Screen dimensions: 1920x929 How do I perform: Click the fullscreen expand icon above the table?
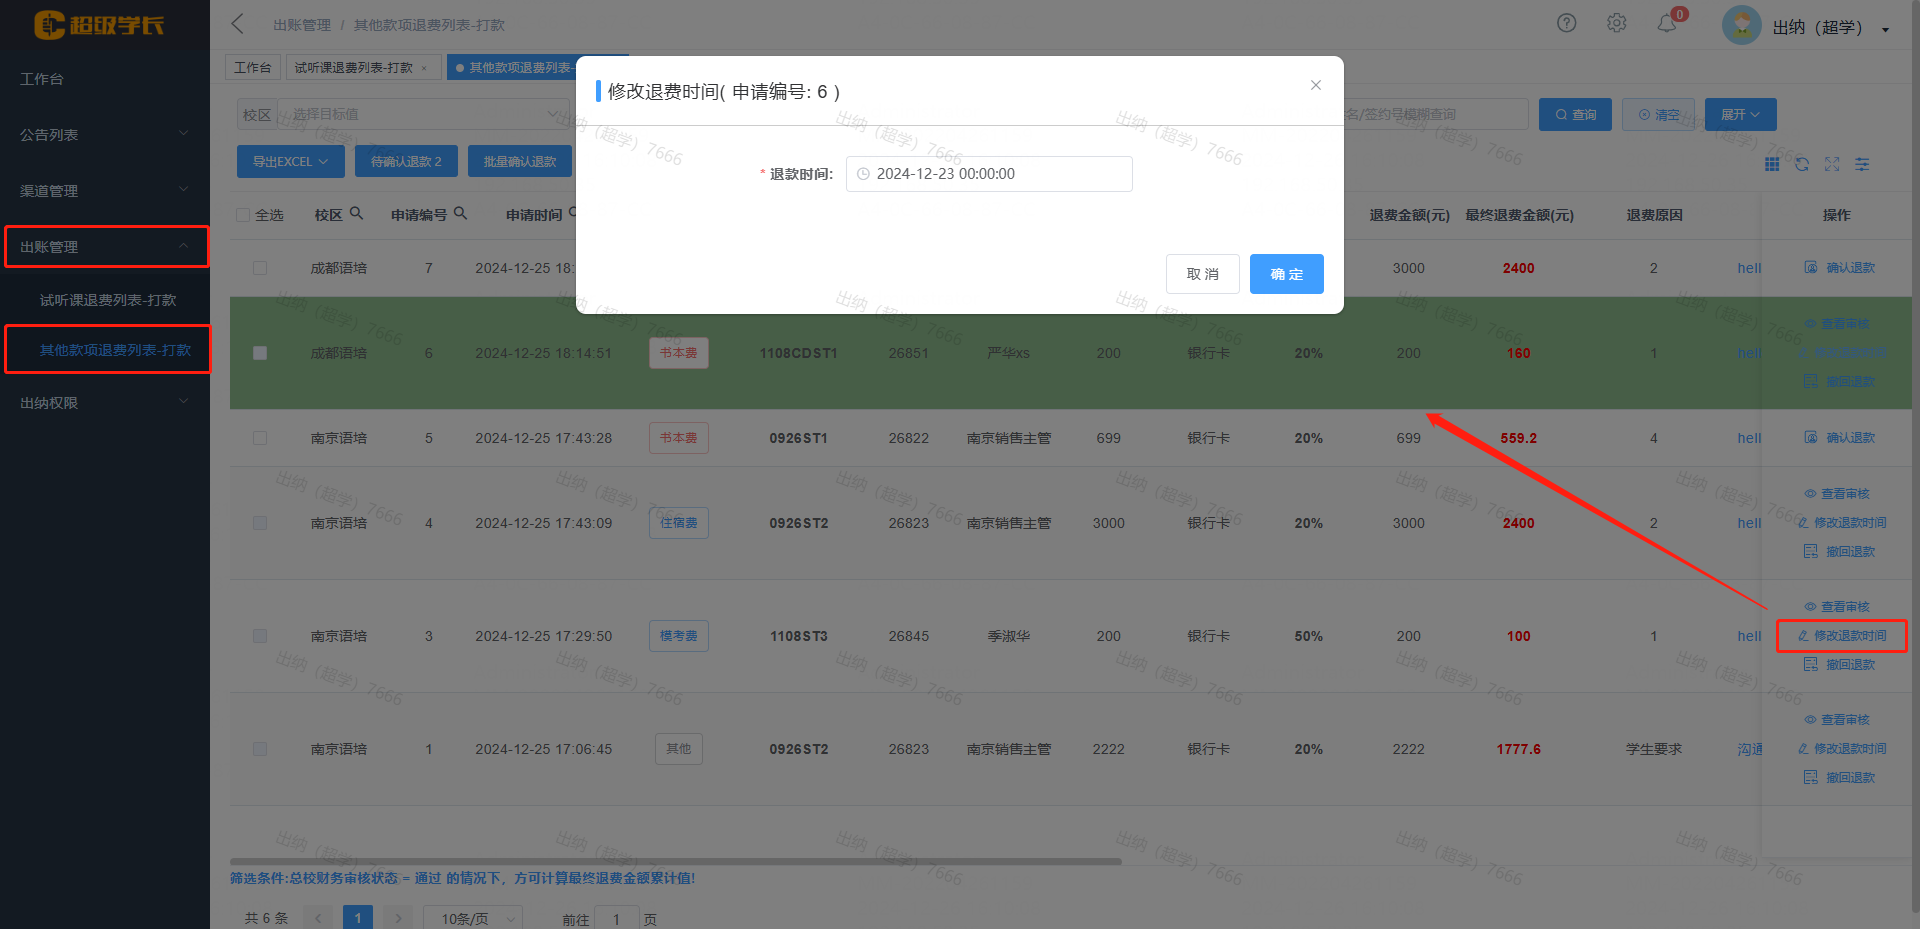click(1831, 164)
